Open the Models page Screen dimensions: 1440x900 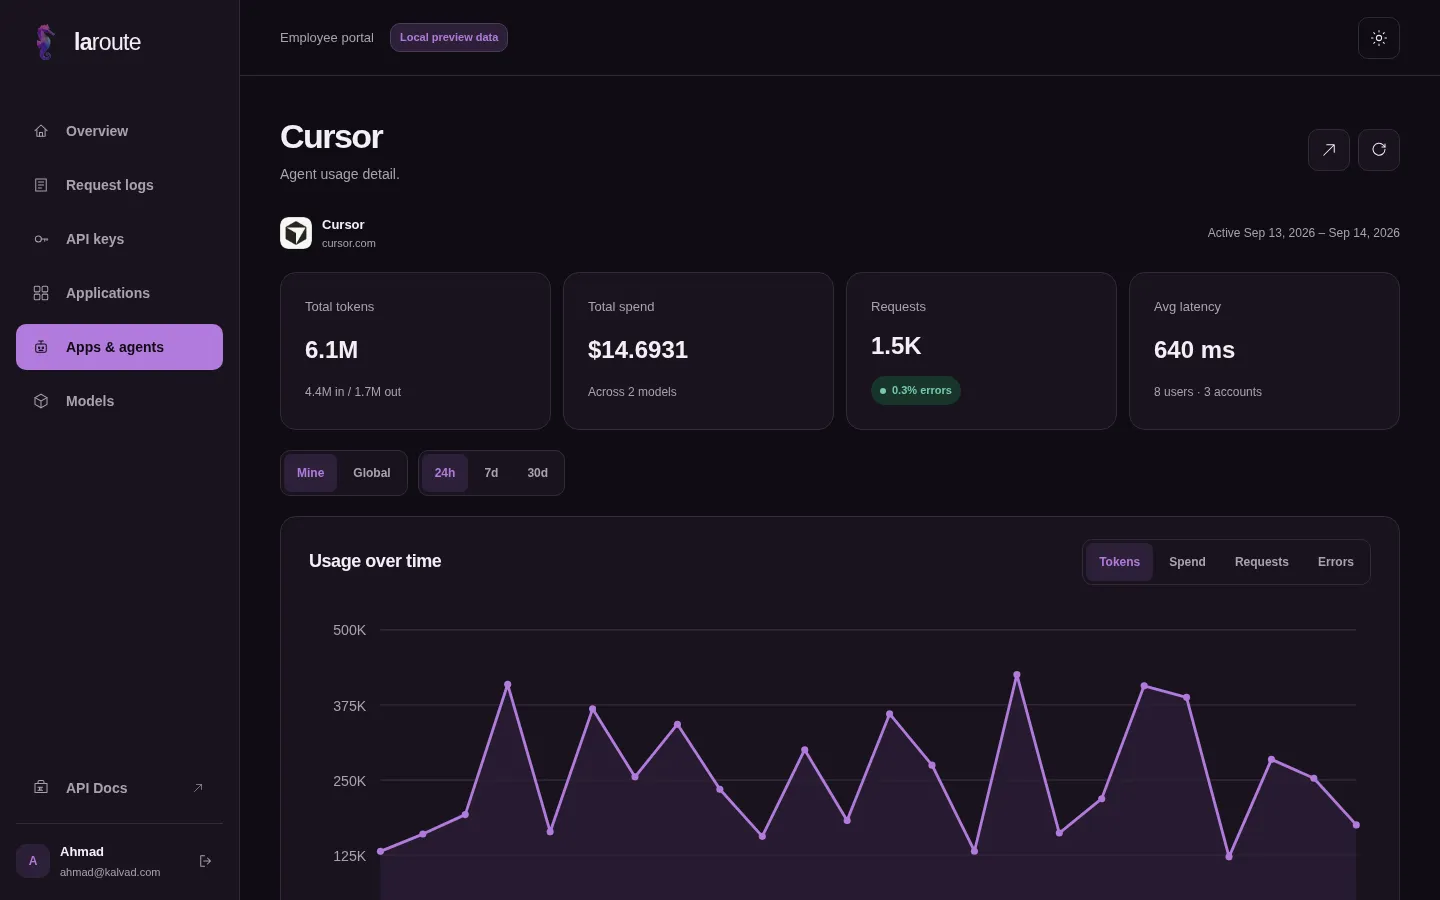tap(119, 401)
